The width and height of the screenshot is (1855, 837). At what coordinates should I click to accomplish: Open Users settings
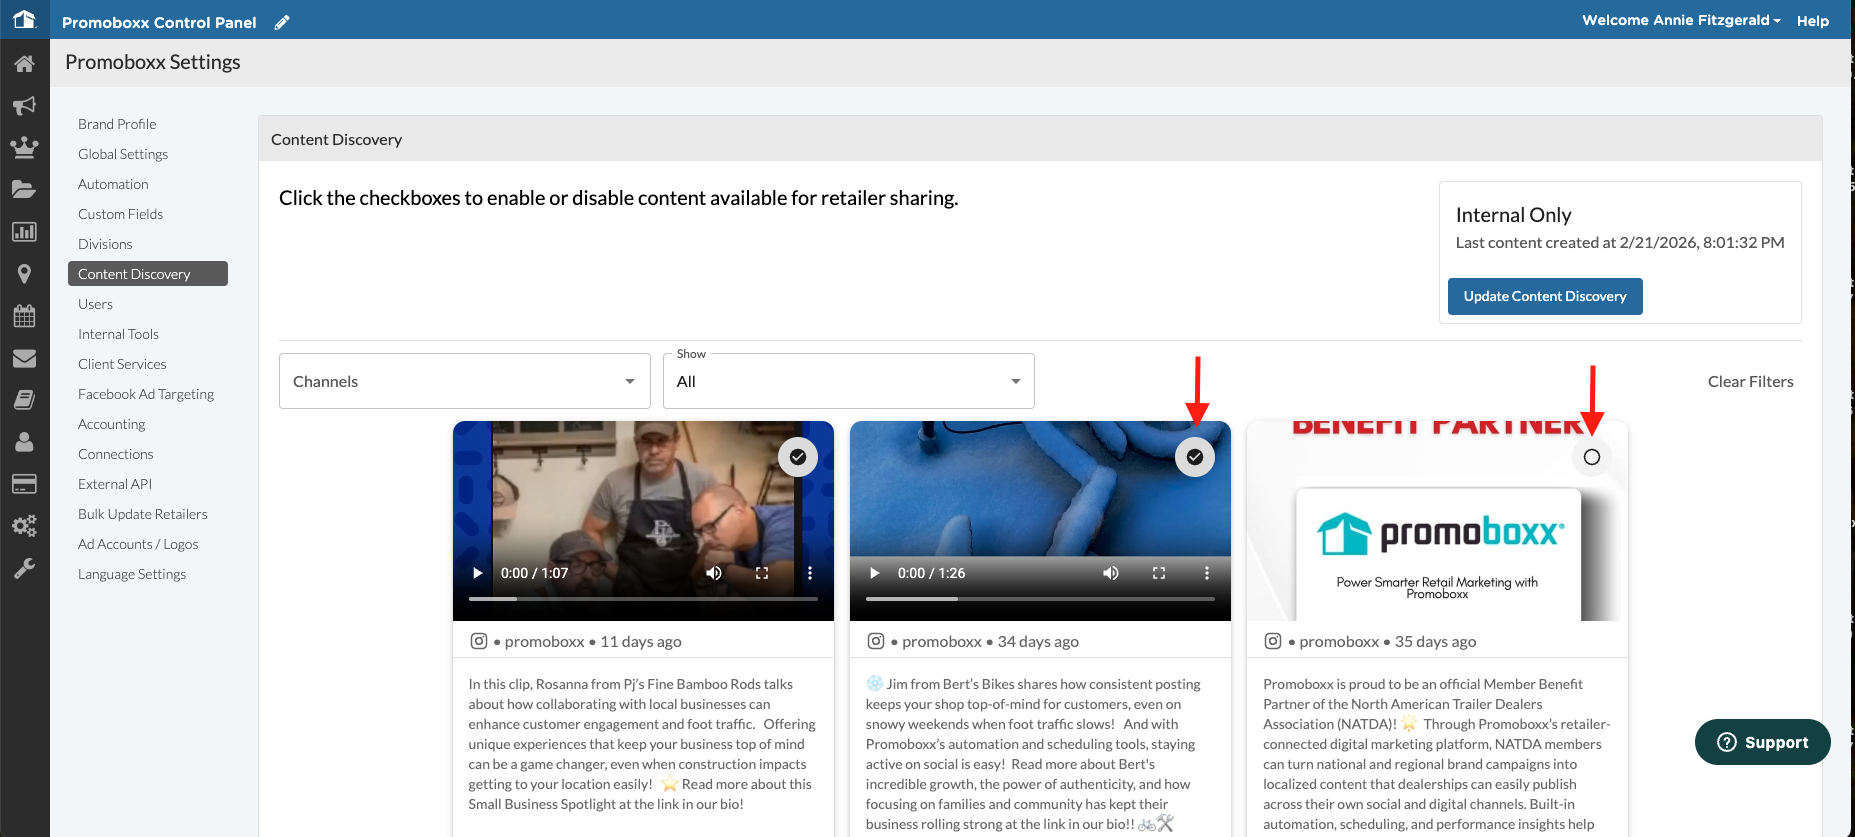pos(95,304)
